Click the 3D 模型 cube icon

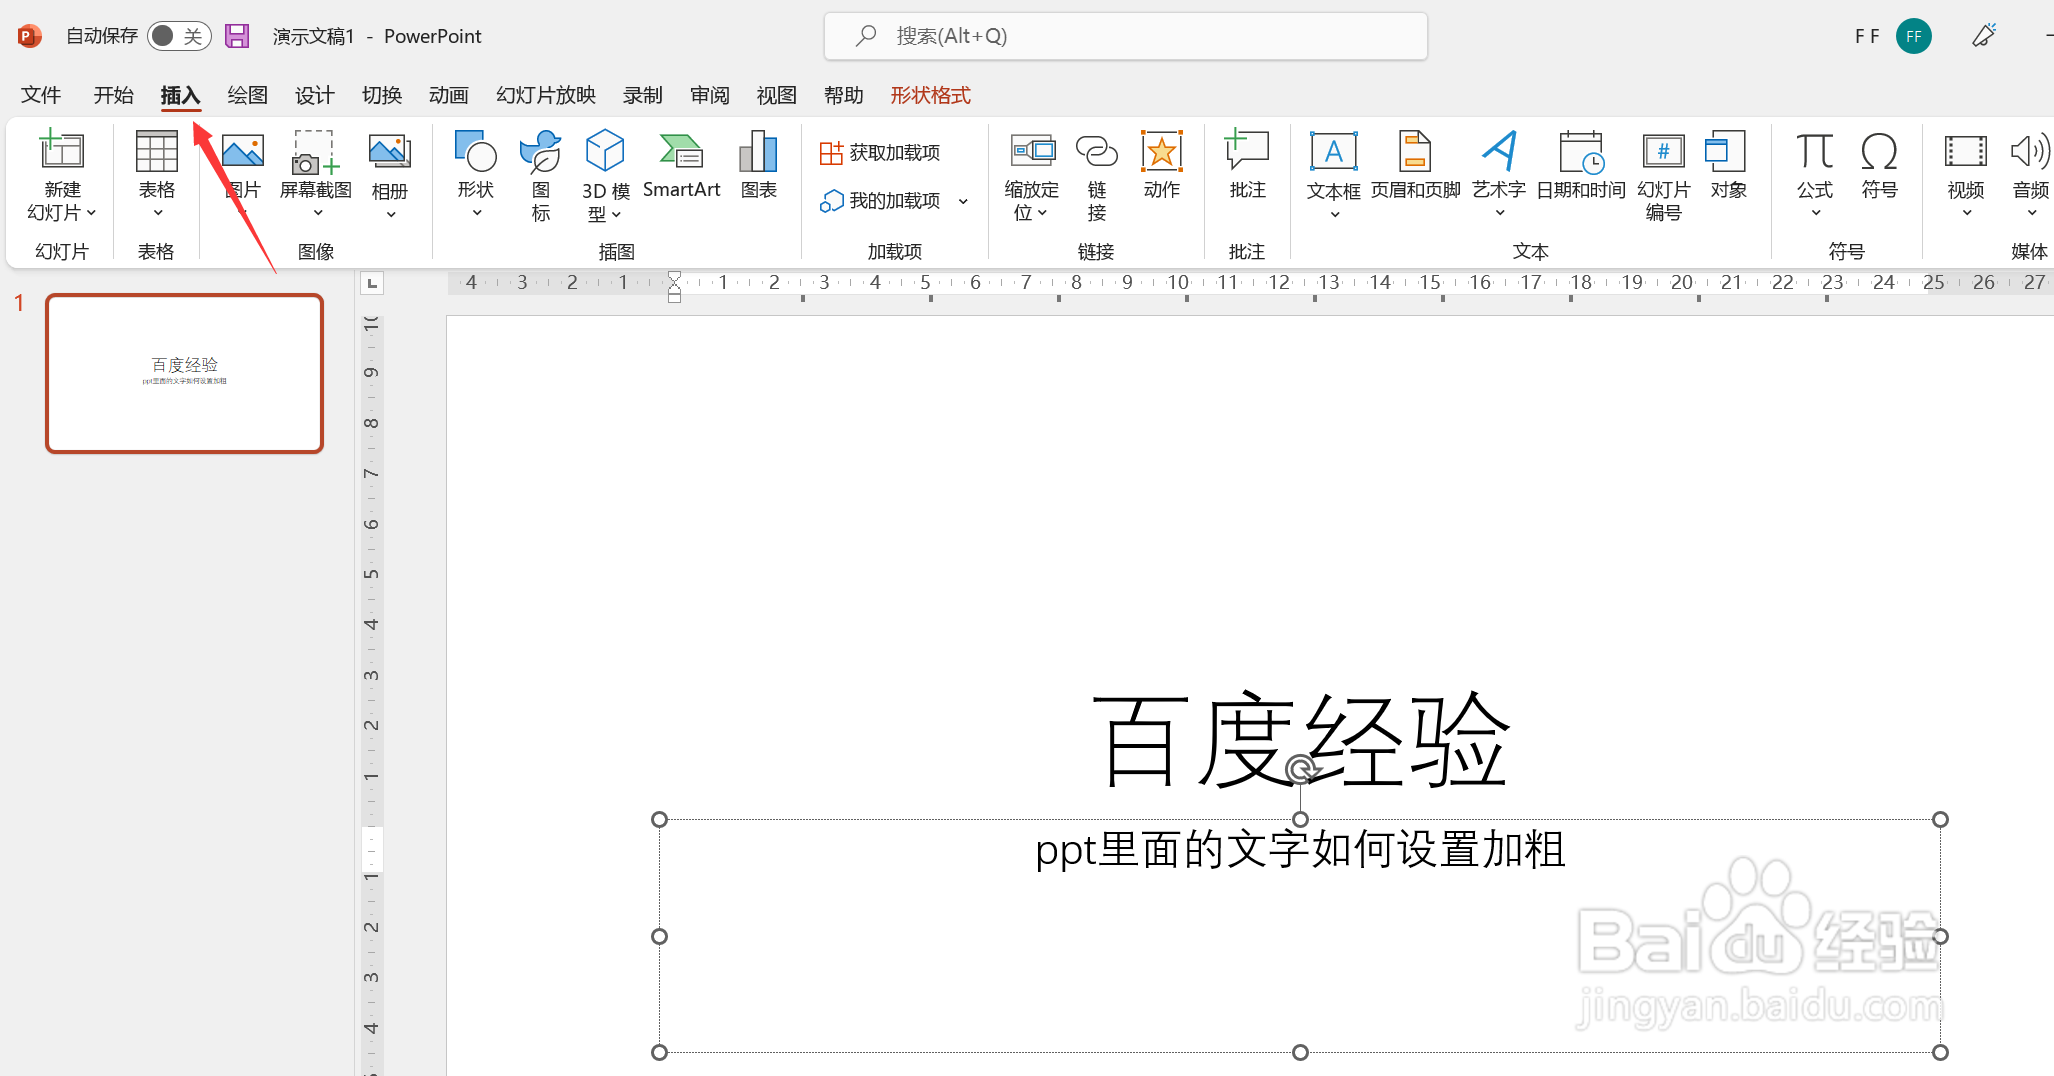(x=605, y=151)
